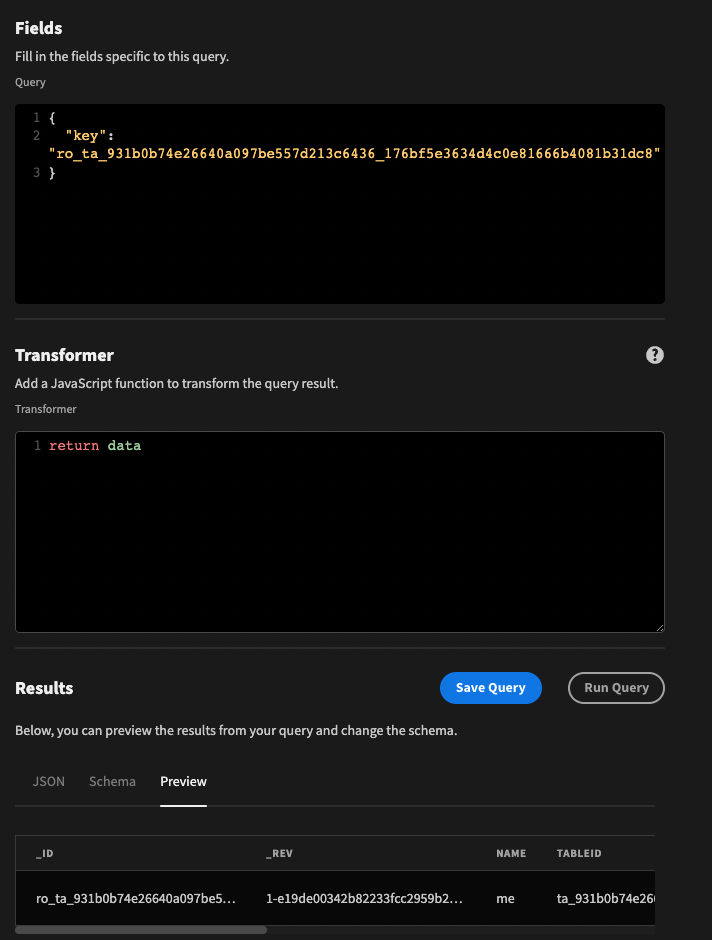The height and width of the screenshot is (940, 712).
Task: Click the Save Query button
Action: 490,688
